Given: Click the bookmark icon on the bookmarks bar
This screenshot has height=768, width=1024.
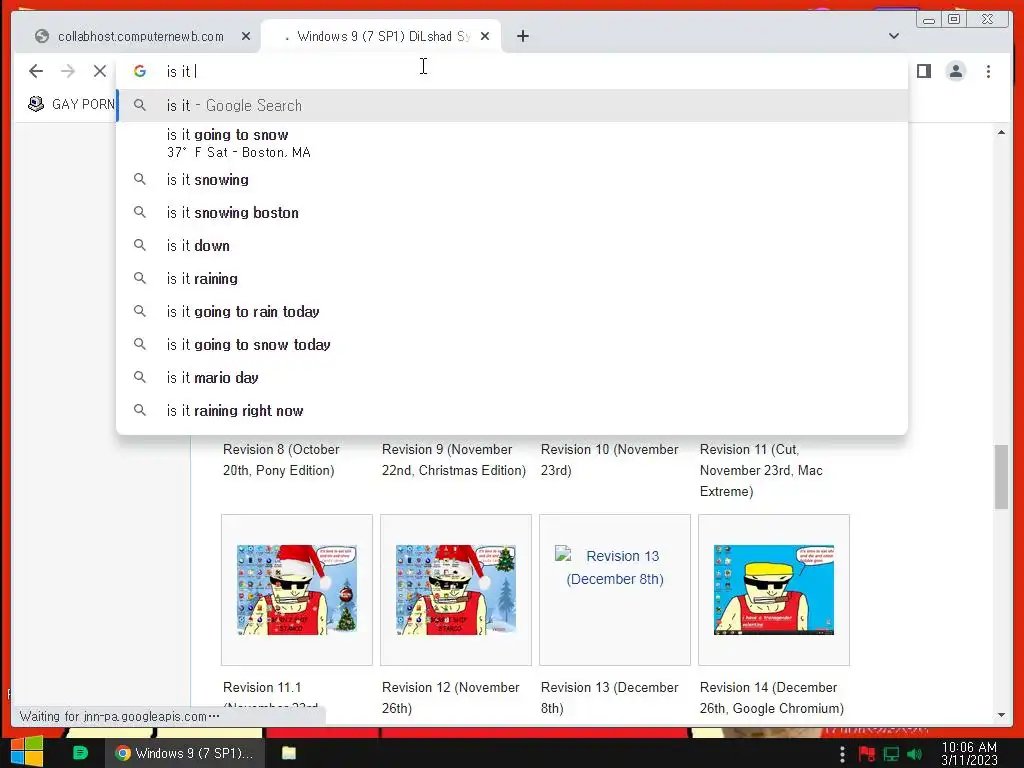Looking at the screenshot, I should (36, 104).
